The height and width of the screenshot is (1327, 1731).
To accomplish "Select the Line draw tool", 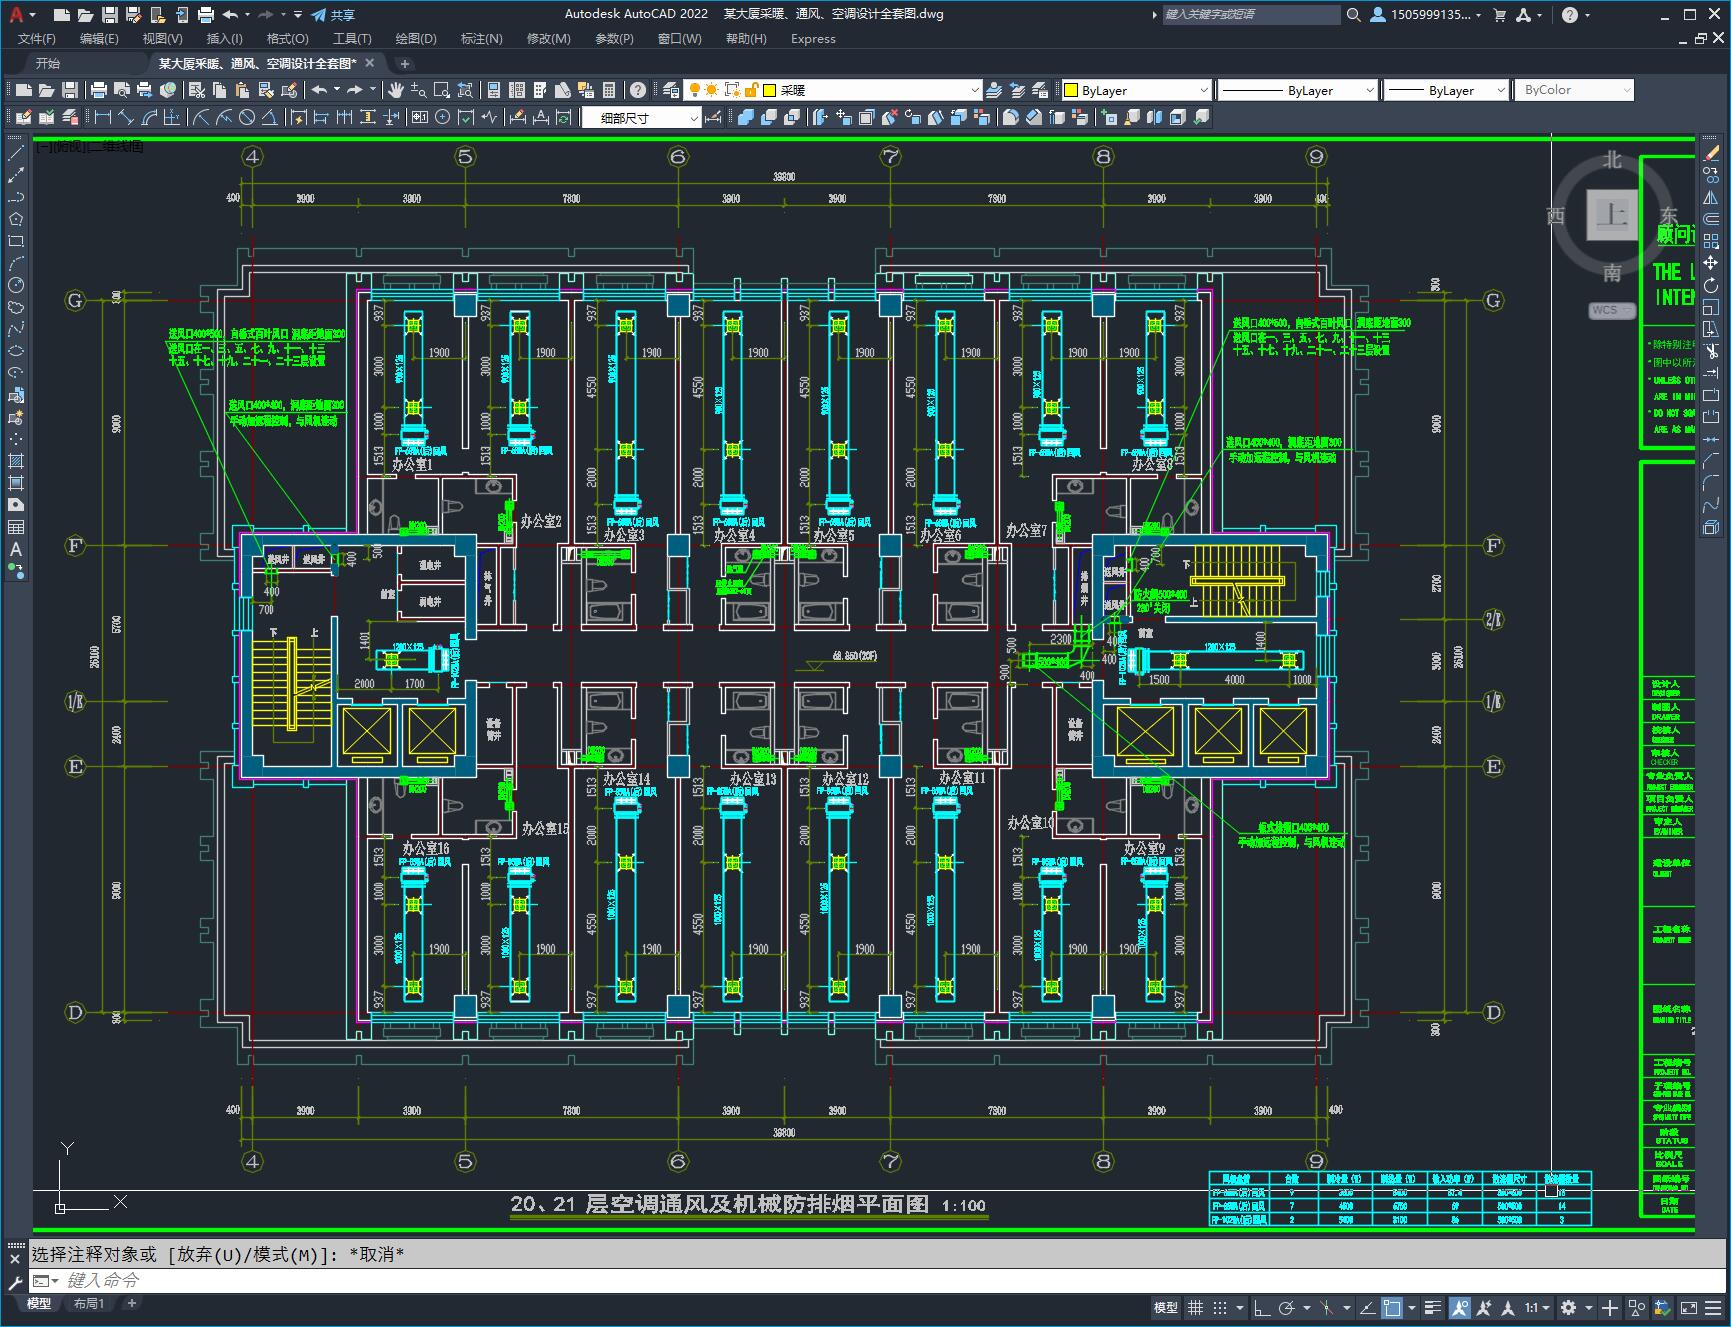I will [16, 153].
